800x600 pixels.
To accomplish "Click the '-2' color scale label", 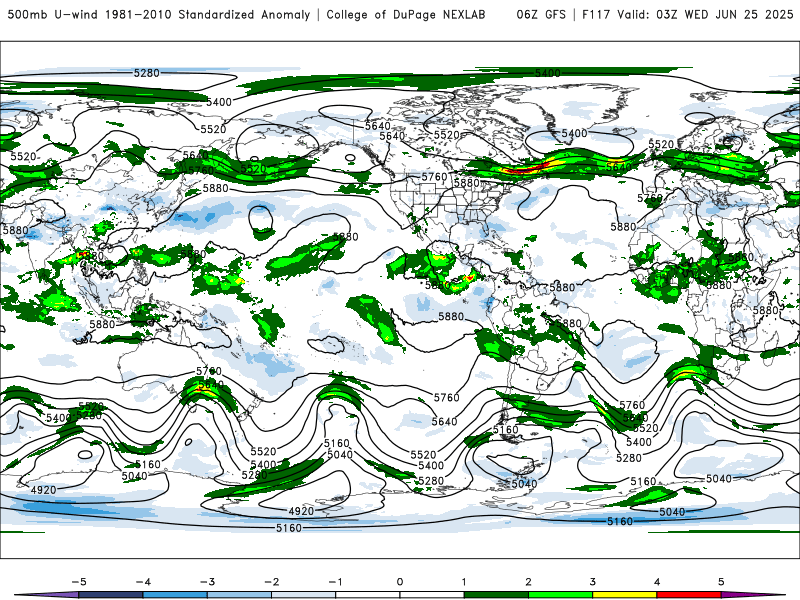I will pos(271,582).
